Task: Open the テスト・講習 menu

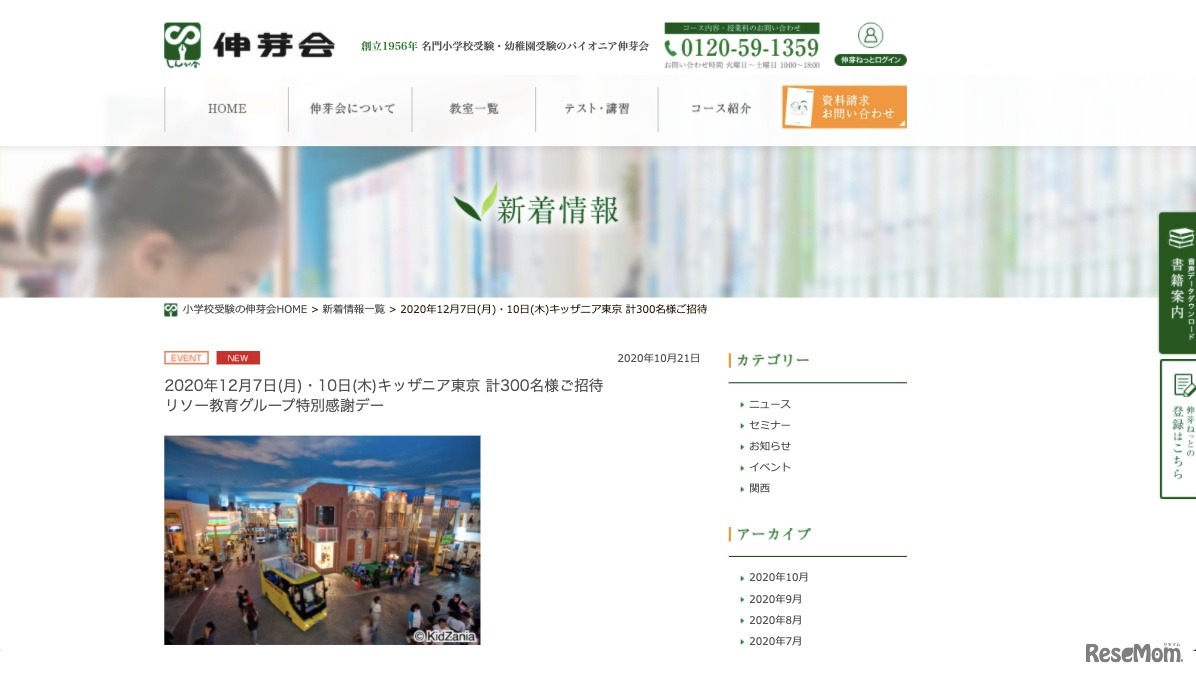Action: coord(596,108)
